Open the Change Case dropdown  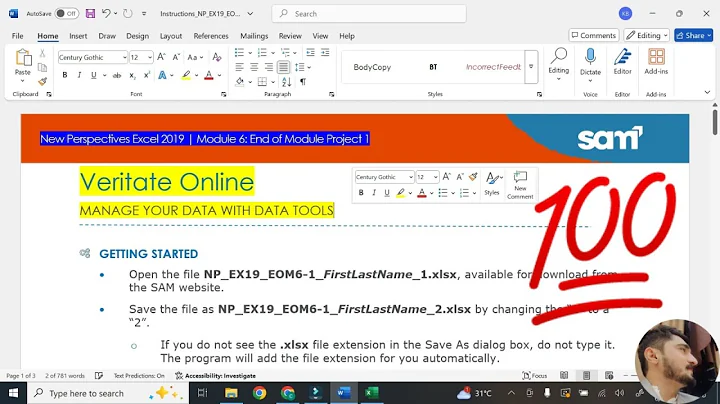[195, 57]
